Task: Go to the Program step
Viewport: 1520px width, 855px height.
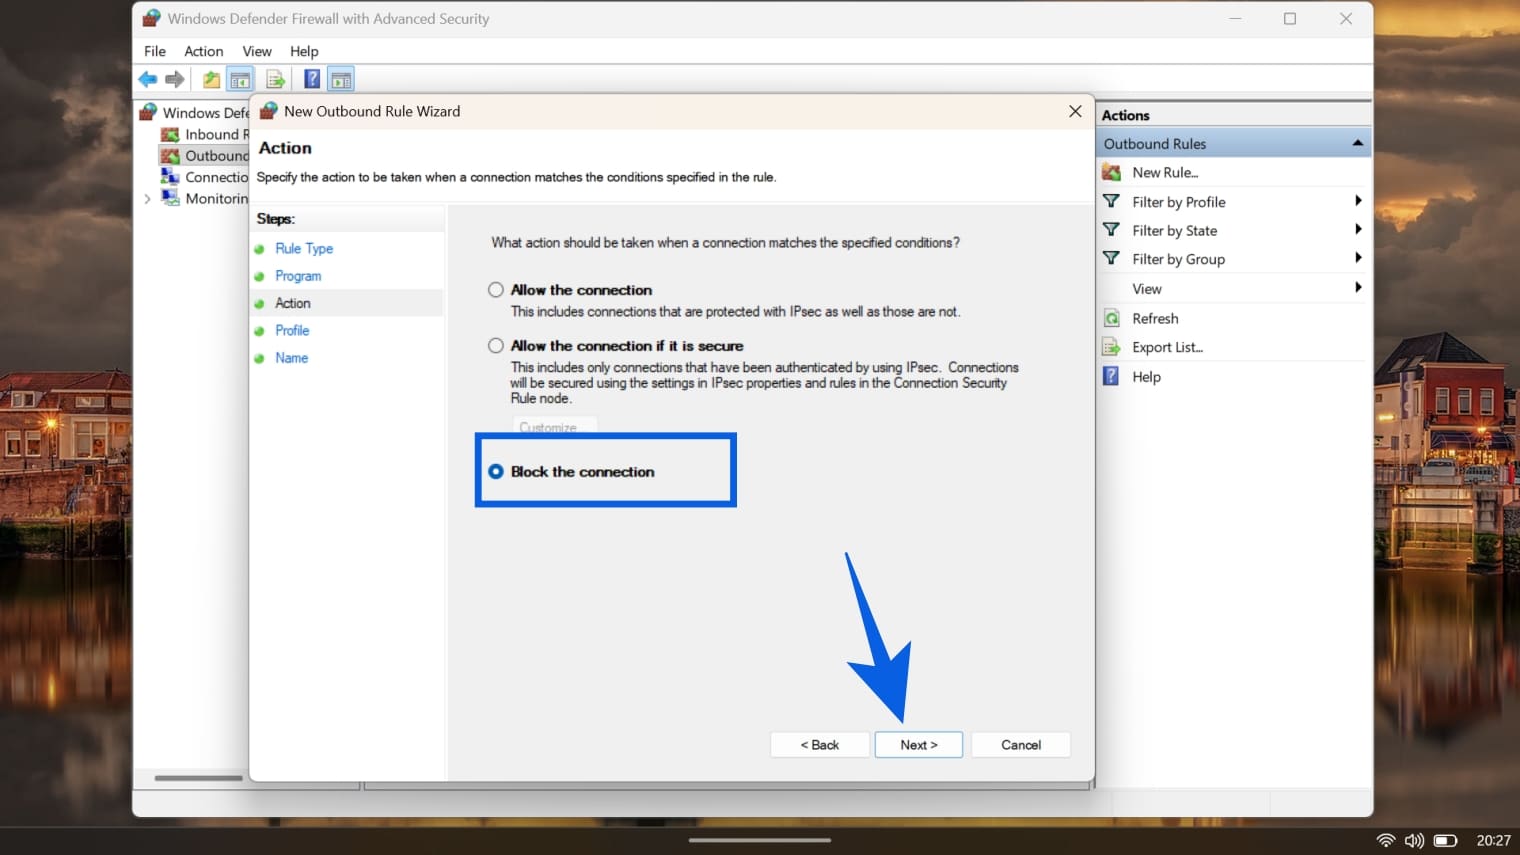Action: tap(298, 276)
